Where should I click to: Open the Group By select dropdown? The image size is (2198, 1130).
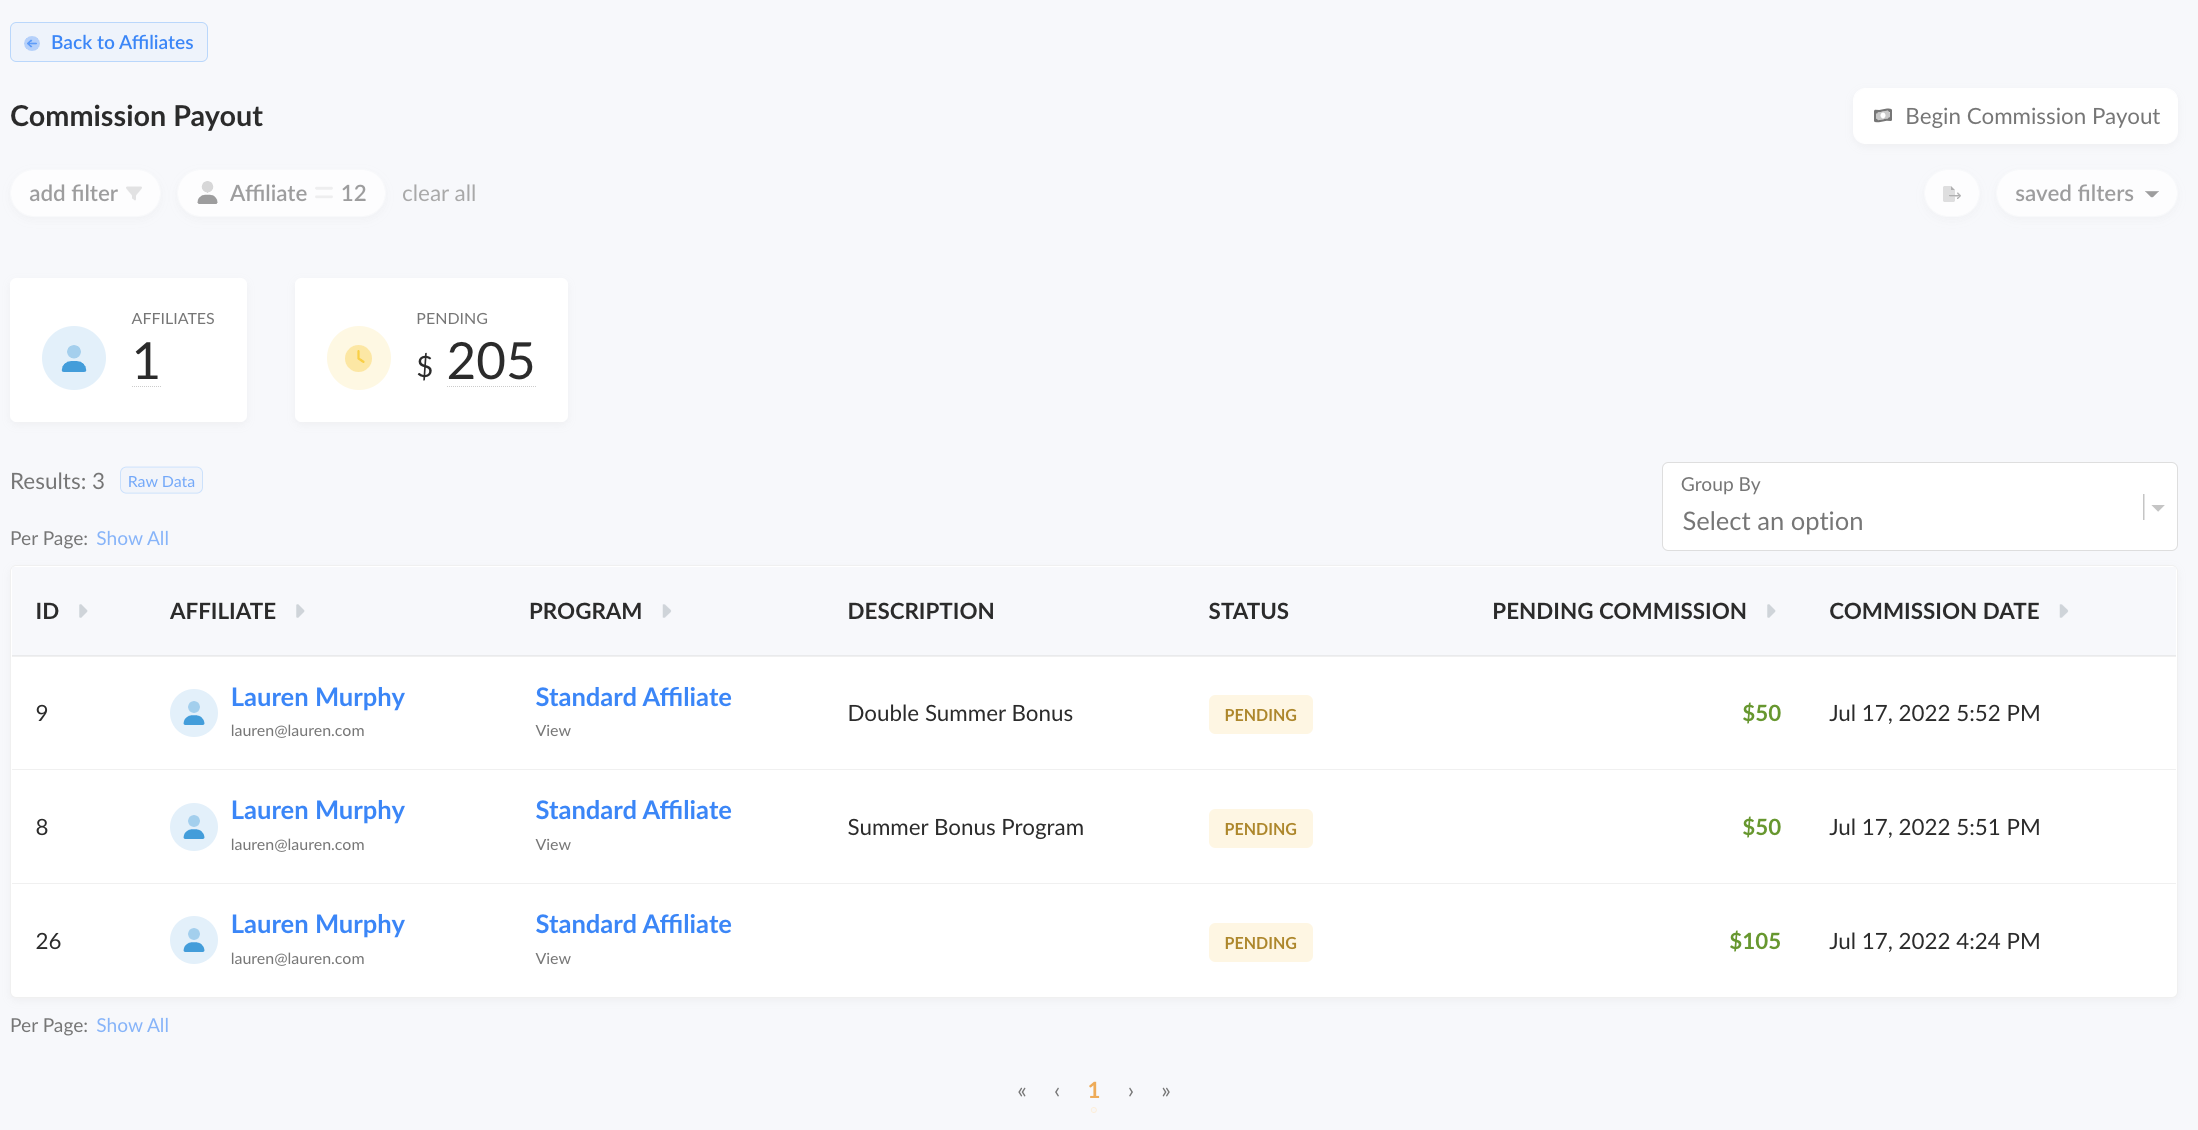click(1919, 506)
